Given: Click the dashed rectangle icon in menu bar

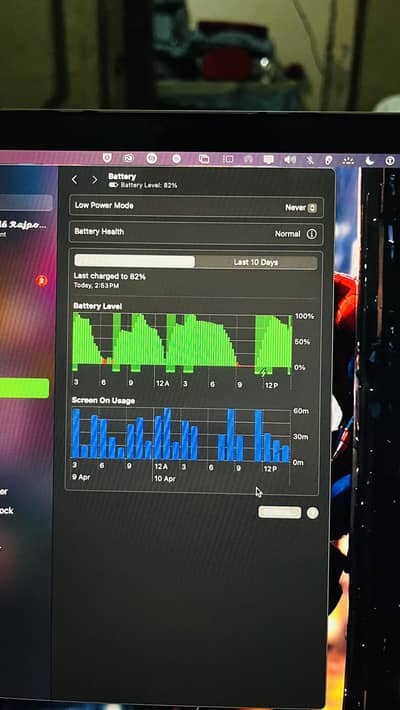Looking at the screenshot, I should (x=228, y=159).
